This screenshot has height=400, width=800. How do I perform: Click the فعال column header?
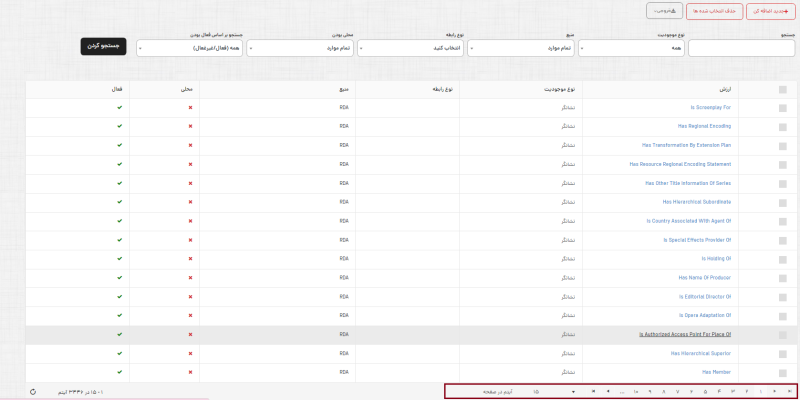click(117, 88)
